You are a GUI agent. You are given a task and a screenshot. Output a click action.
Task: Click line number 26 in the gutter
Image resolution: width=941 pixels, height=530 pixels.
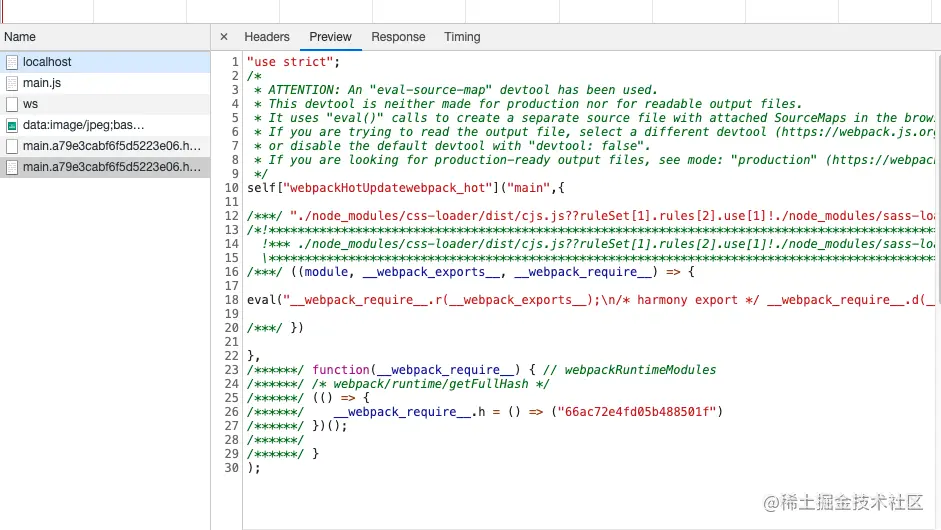pyautogui.click(x=232, y=412)
